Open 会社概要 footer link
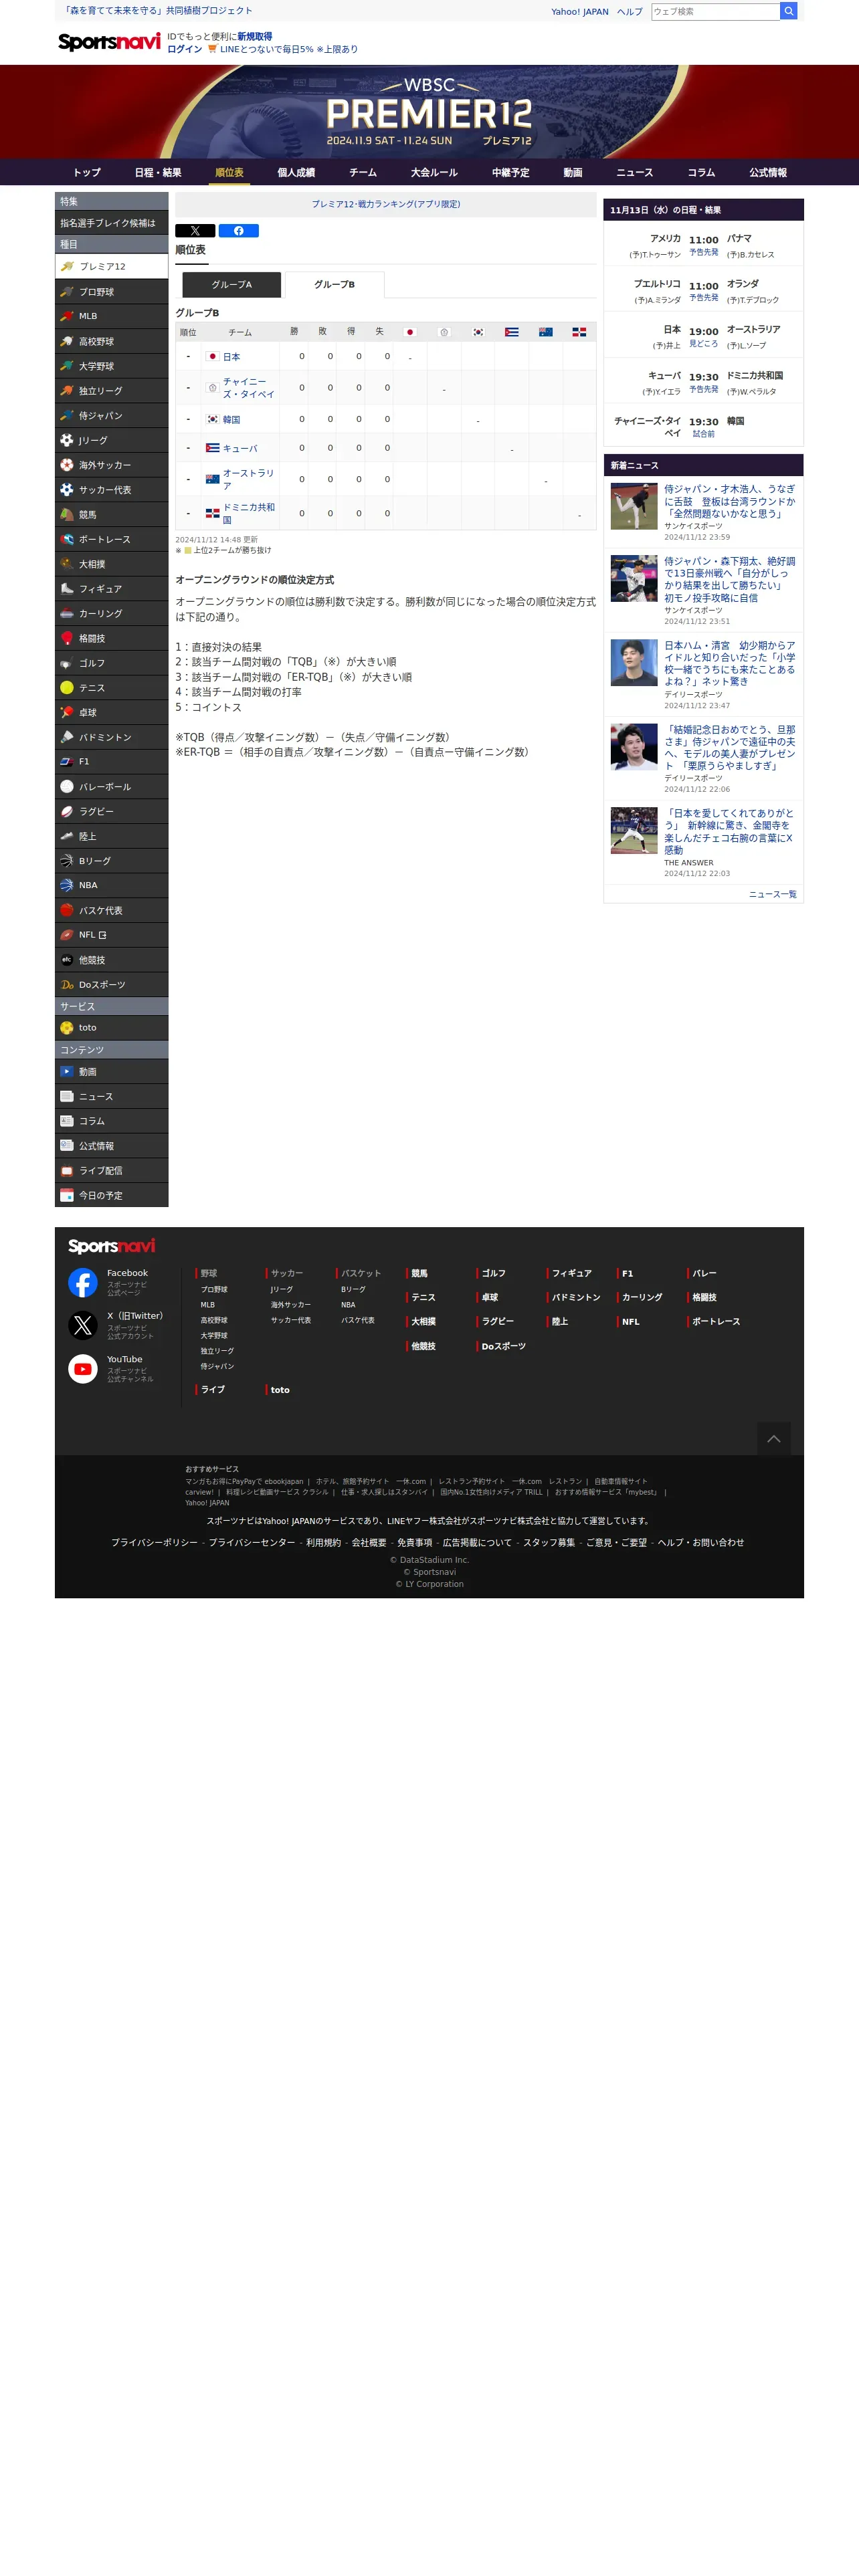 click(369, 1542)
